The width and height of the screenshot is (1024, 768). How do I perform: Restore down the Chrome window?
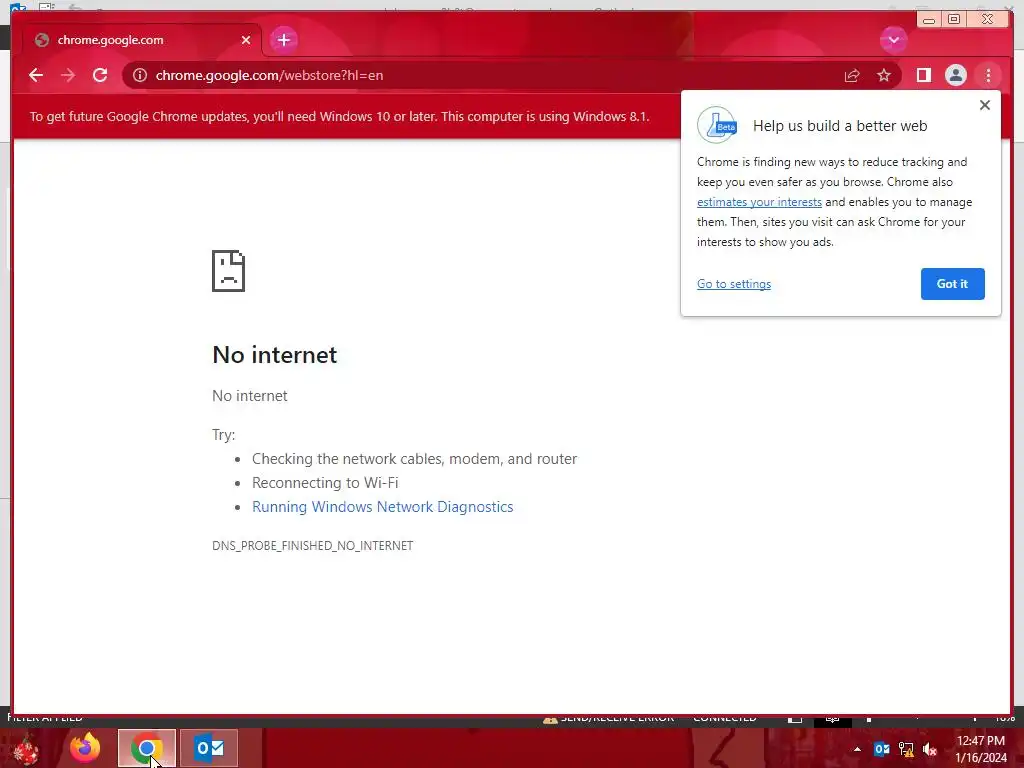tap(954, 20)
